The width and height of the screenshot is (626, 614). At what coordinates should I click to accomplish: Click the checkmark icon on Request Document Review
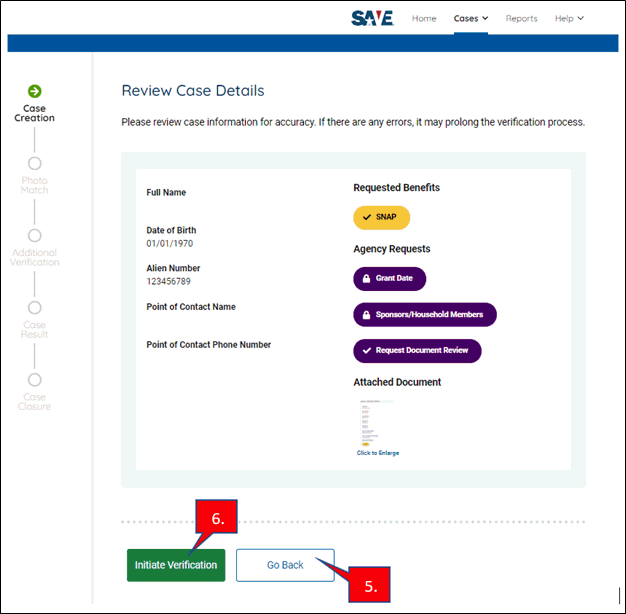click(366, 351)
